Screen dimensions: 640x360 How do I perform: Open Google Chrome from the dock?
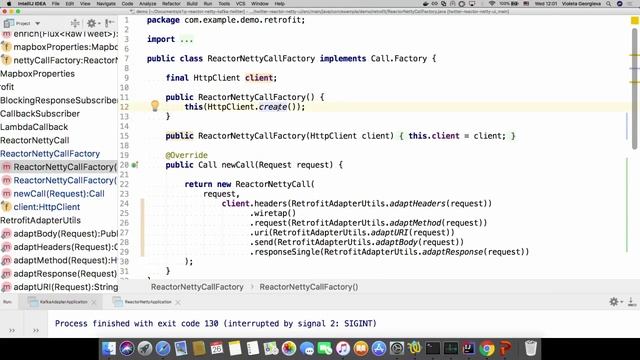click(x=487, y=349)
